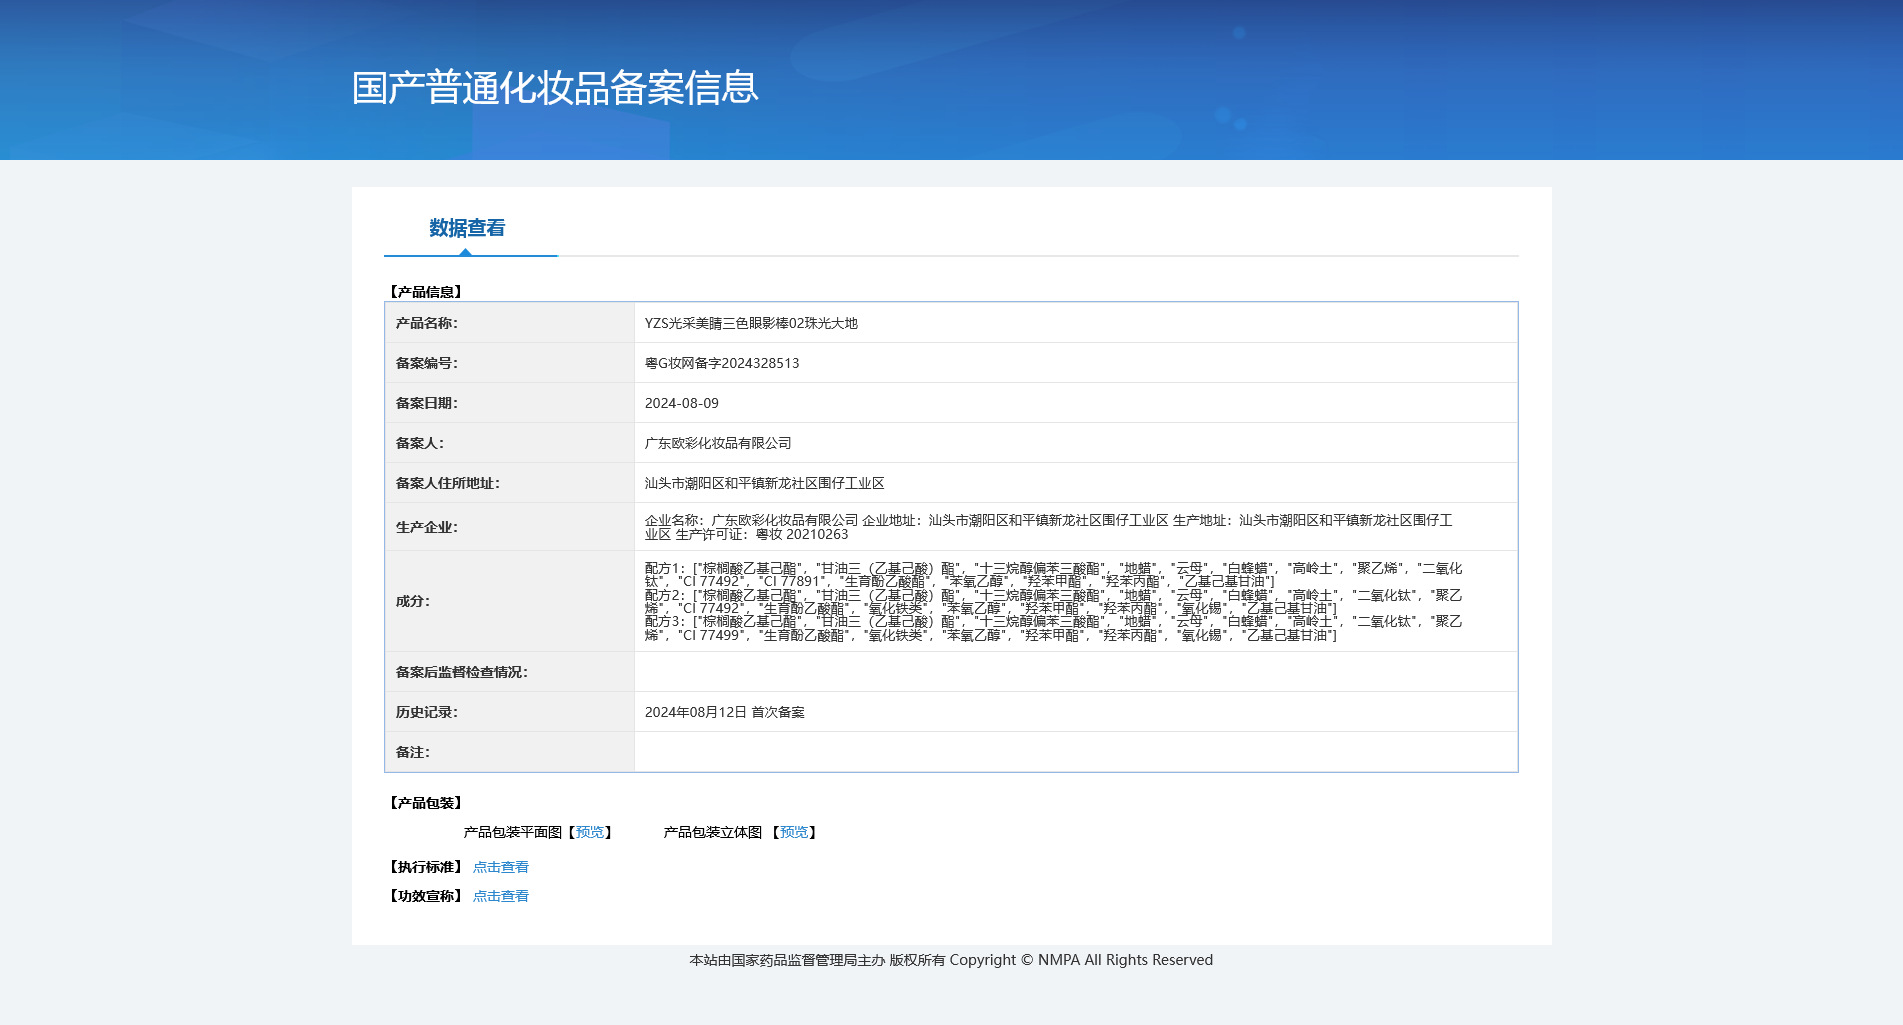Click the filer address 汕头市潮阳区和平镇新龙社区围仔工业区
This screenshot has width=1903, height=1025.
pyautogui.click(x=764, y=483)
